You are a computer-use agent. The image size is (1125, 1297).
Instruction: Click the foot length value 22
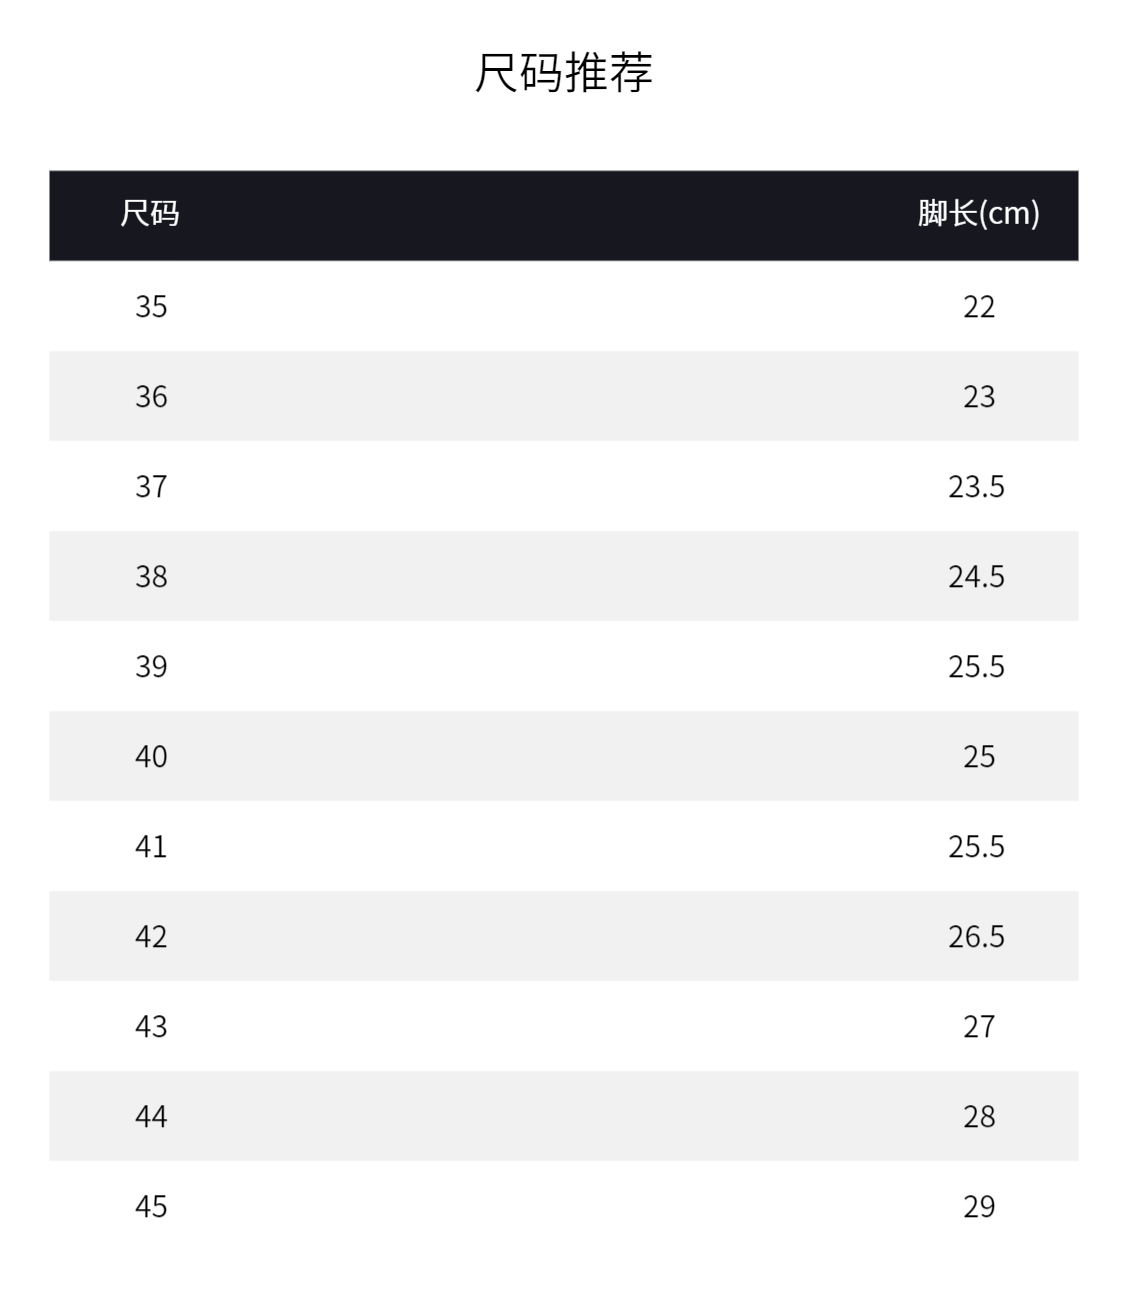[979, 306]
